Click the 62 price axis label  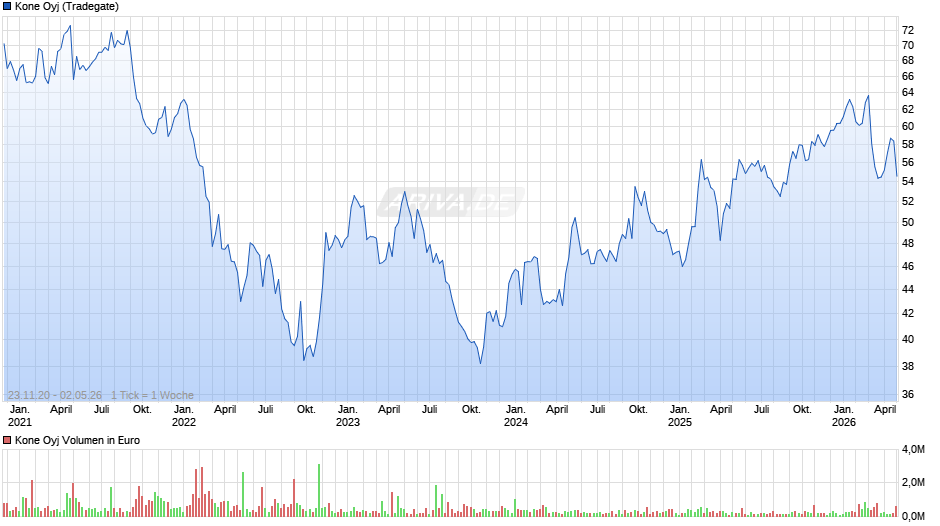[908, 109]
